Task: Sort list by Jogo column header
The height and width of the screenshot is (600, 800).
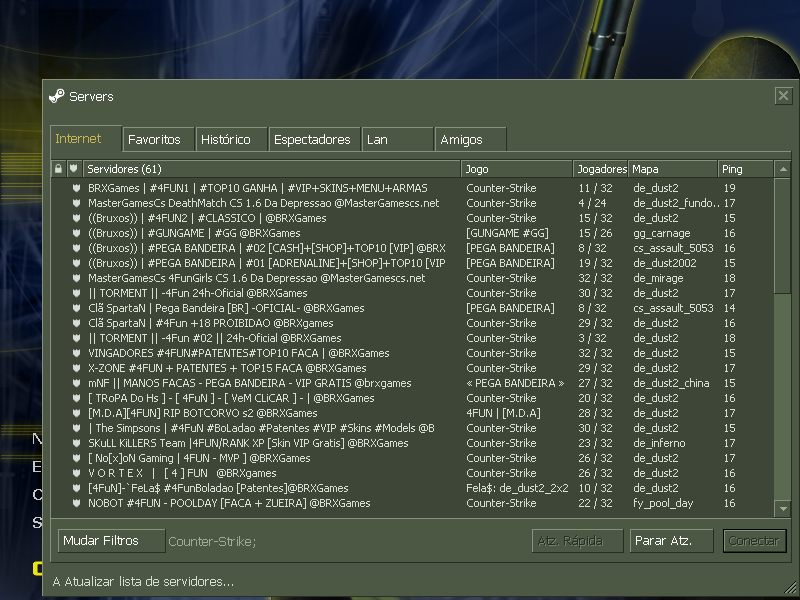Action: [x=516, y=168]
